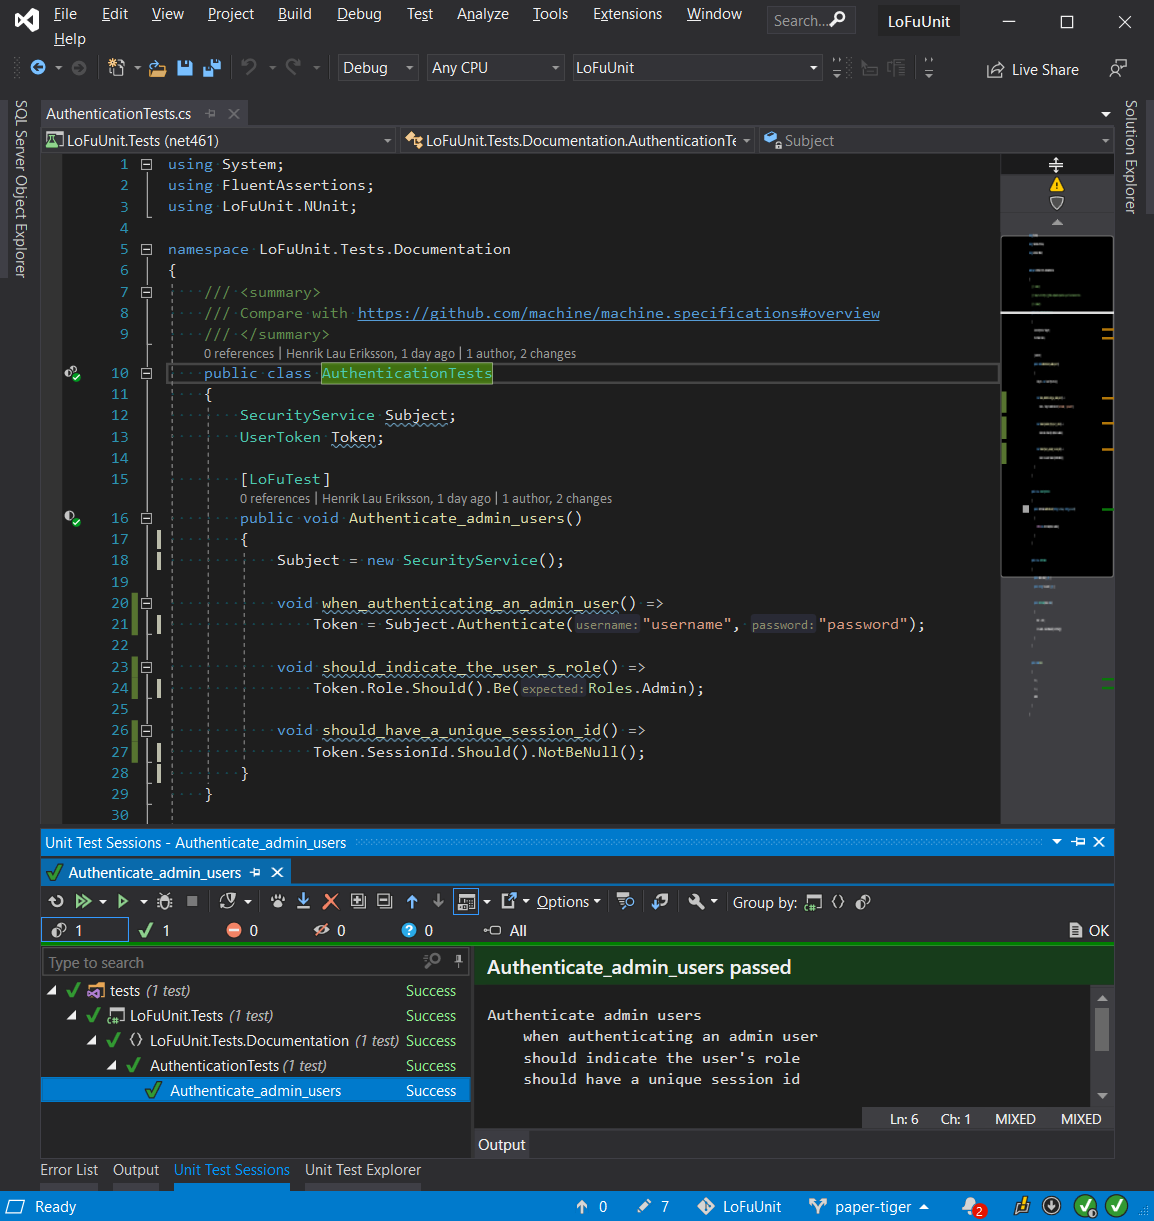
Task: Click the Collapse all minus icon
Action: (385, 901)
